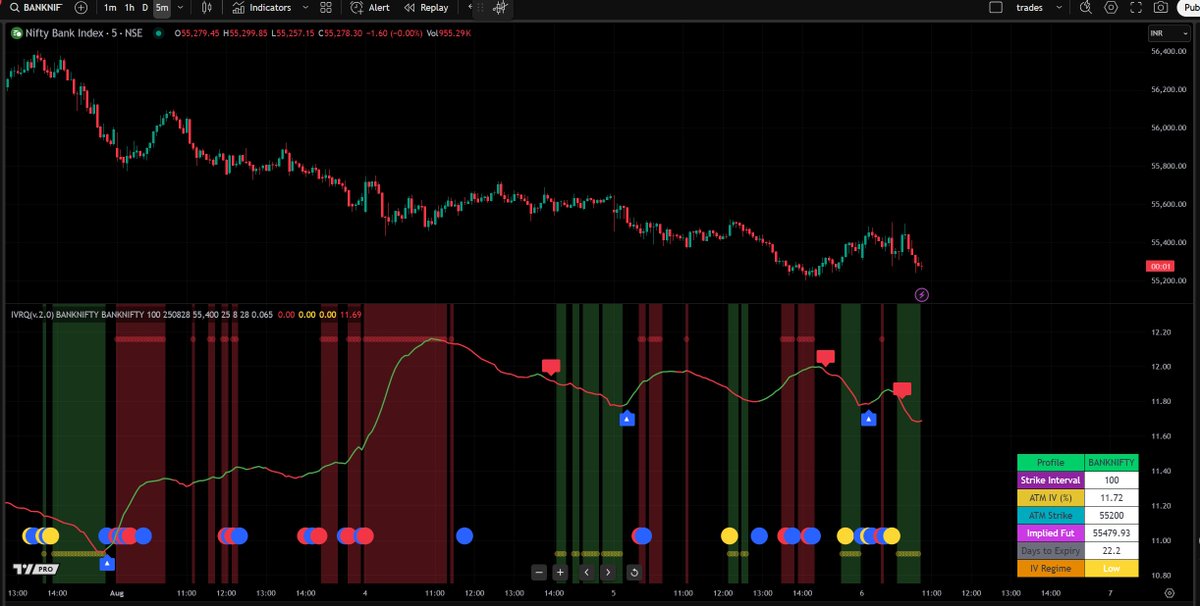The width and height of the screenshot is (1200, 606).
Task: Click the blue buy marker on day 6
Action: point(869,419)
